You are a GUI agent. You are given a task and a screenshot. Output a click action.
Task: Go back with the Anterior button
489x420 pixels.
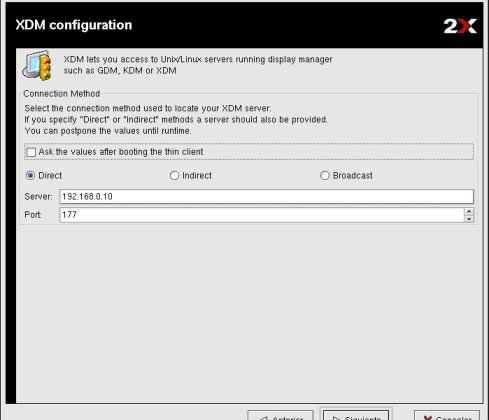(x=280, y=416)
